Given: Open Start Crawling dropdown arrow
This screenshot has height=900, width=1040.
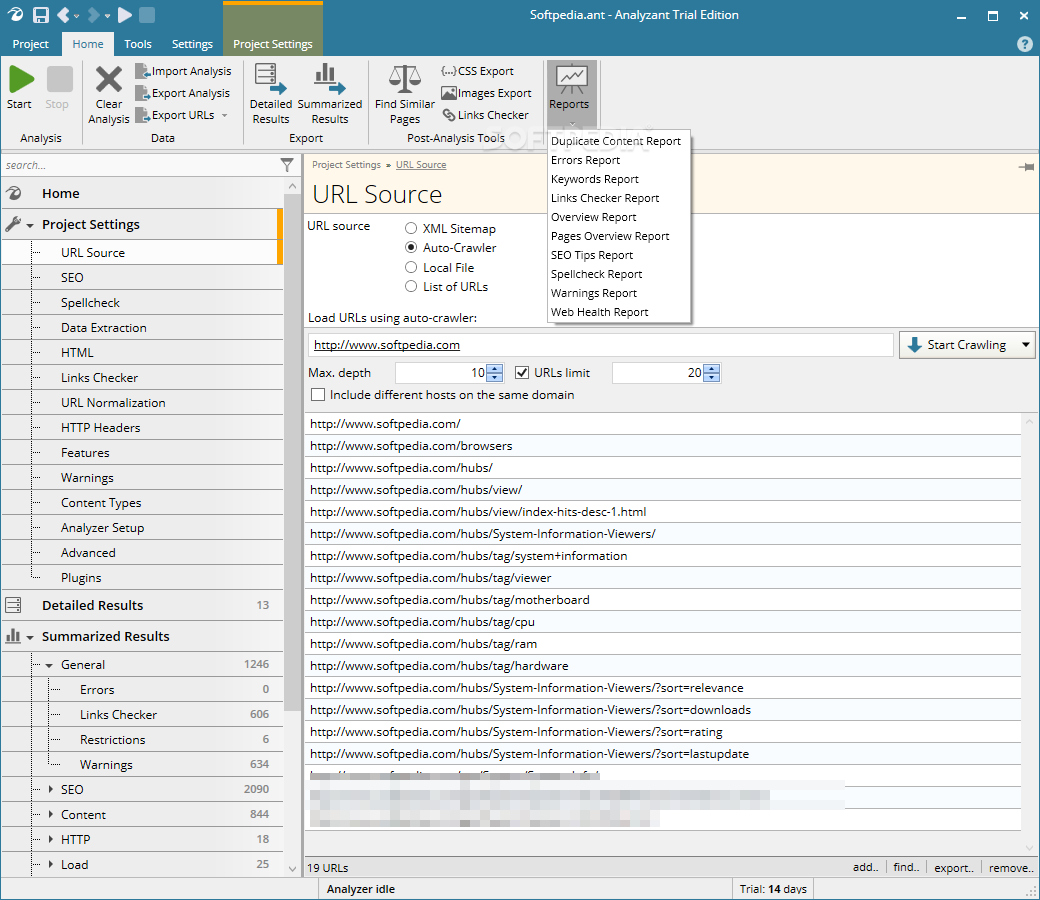Looking at the screenshot, I should (x=1025, y=345).
